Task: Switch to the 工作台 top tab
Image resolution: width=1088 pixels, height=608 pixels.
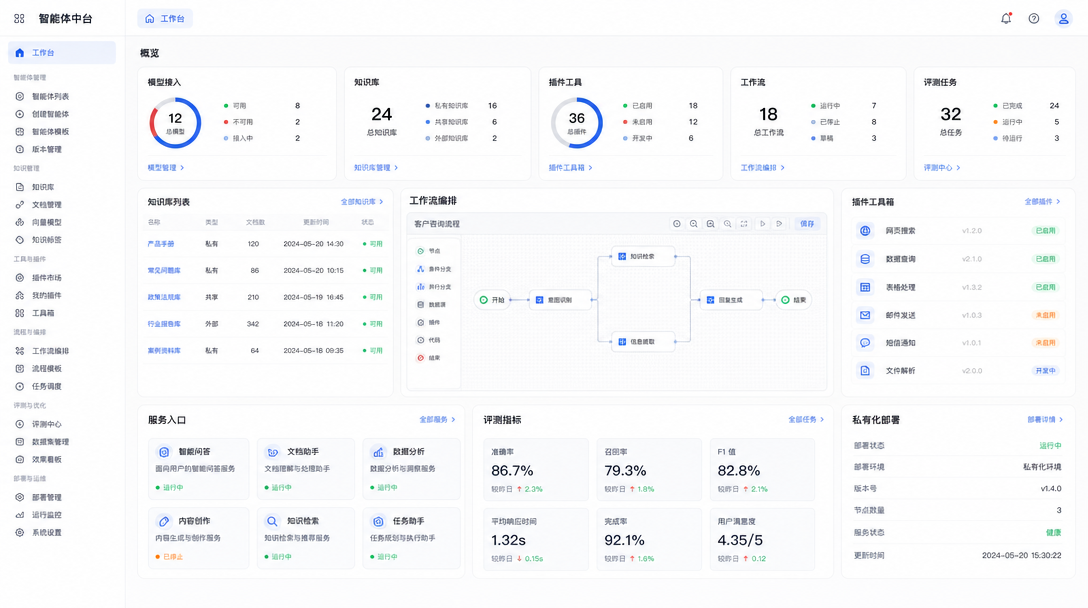Action: 165,19
